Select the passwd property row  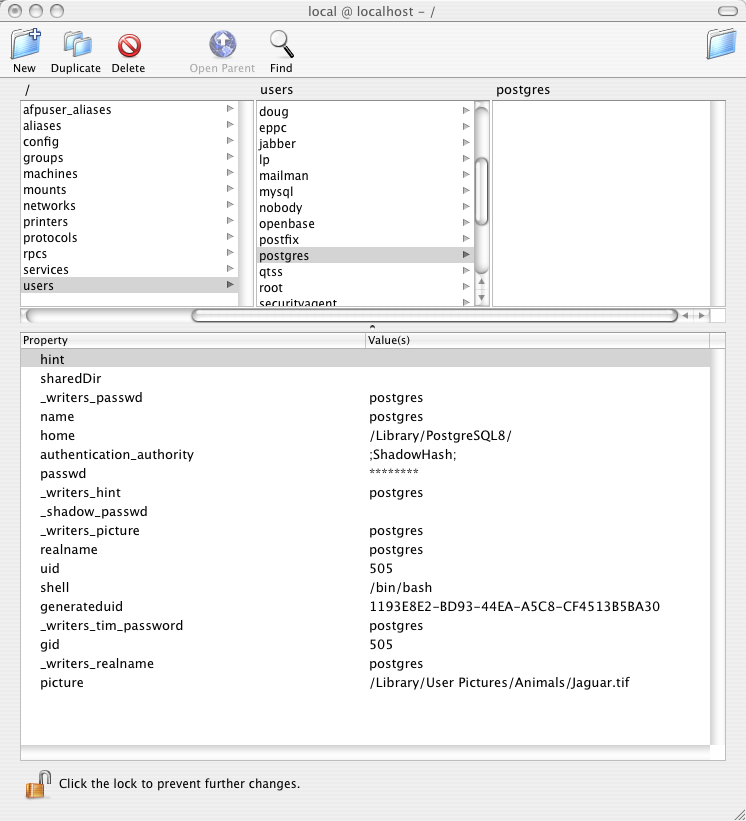63,474
